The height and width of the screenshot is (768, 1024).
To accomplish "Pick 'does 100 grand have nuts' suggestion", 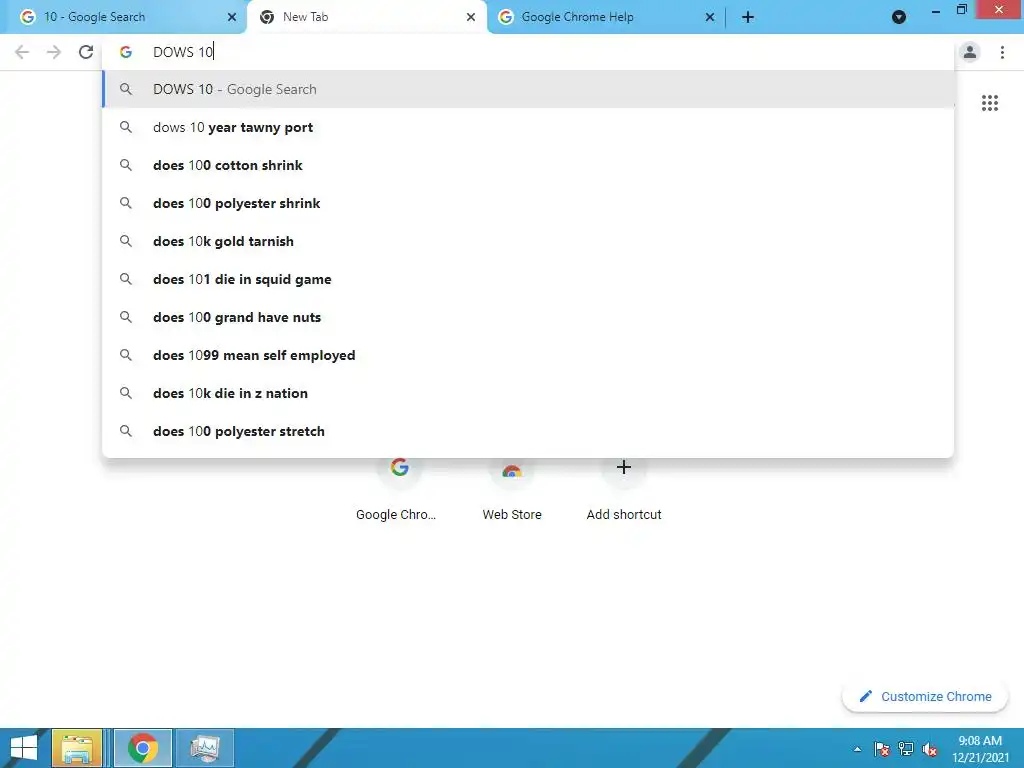I will [528, 317].
